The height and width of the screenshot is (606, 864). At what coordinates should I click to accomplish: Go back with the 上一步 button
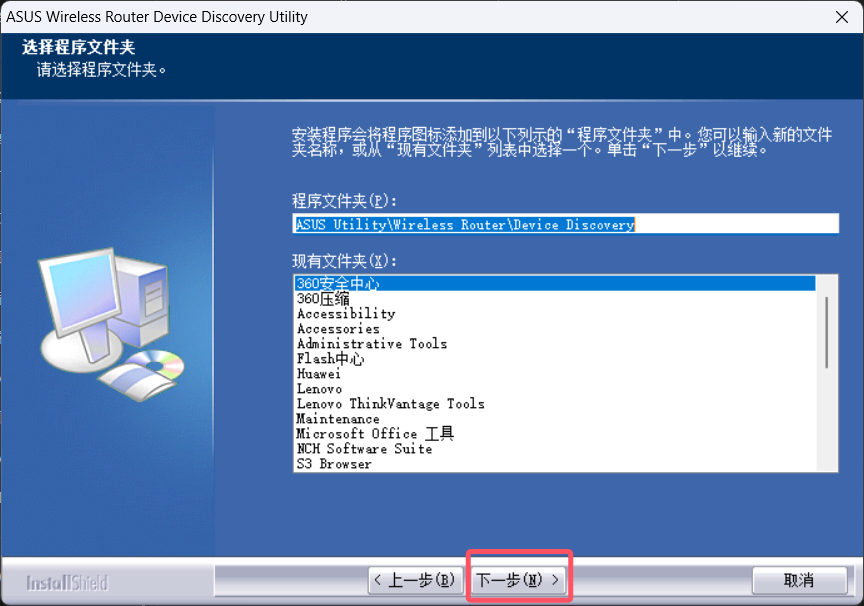pos(414,580)
